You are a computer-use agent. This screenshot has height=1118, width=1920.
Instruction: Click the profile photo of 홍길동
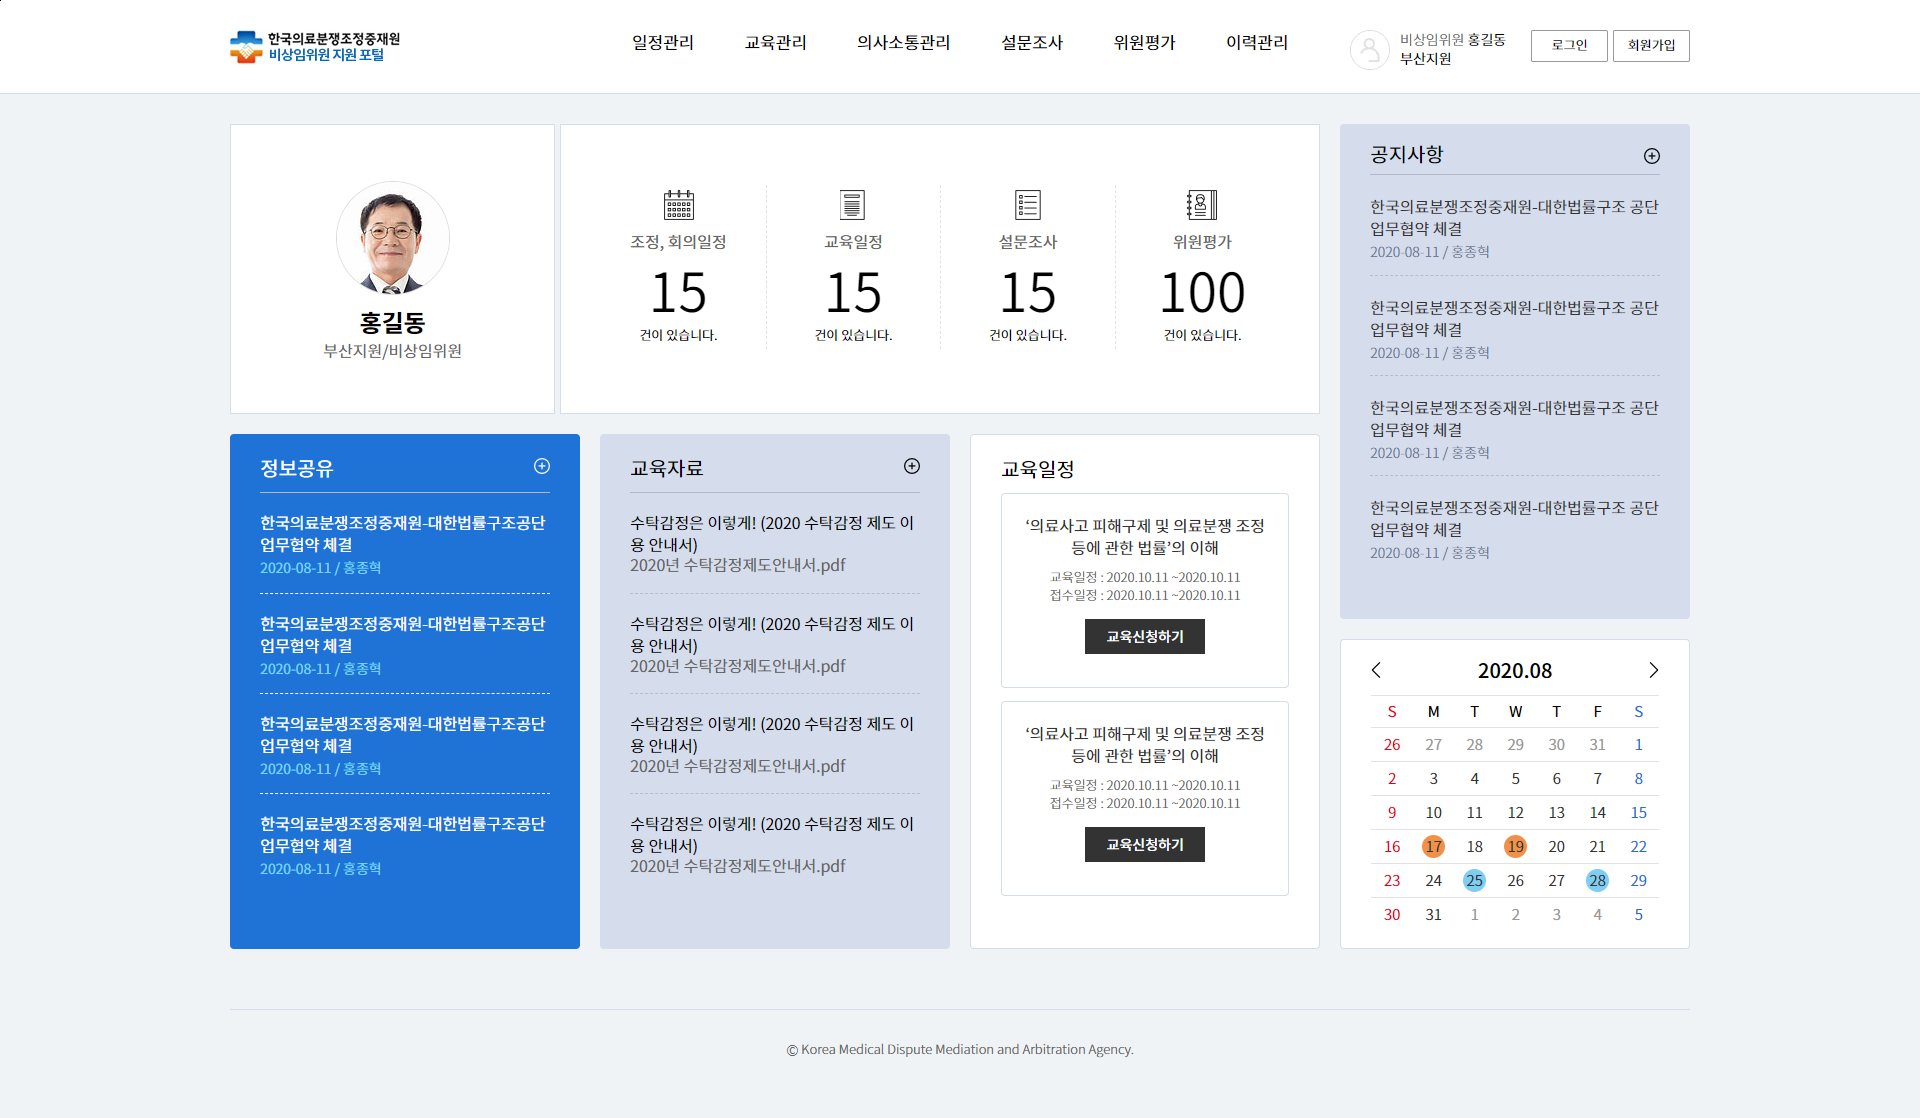393,238
